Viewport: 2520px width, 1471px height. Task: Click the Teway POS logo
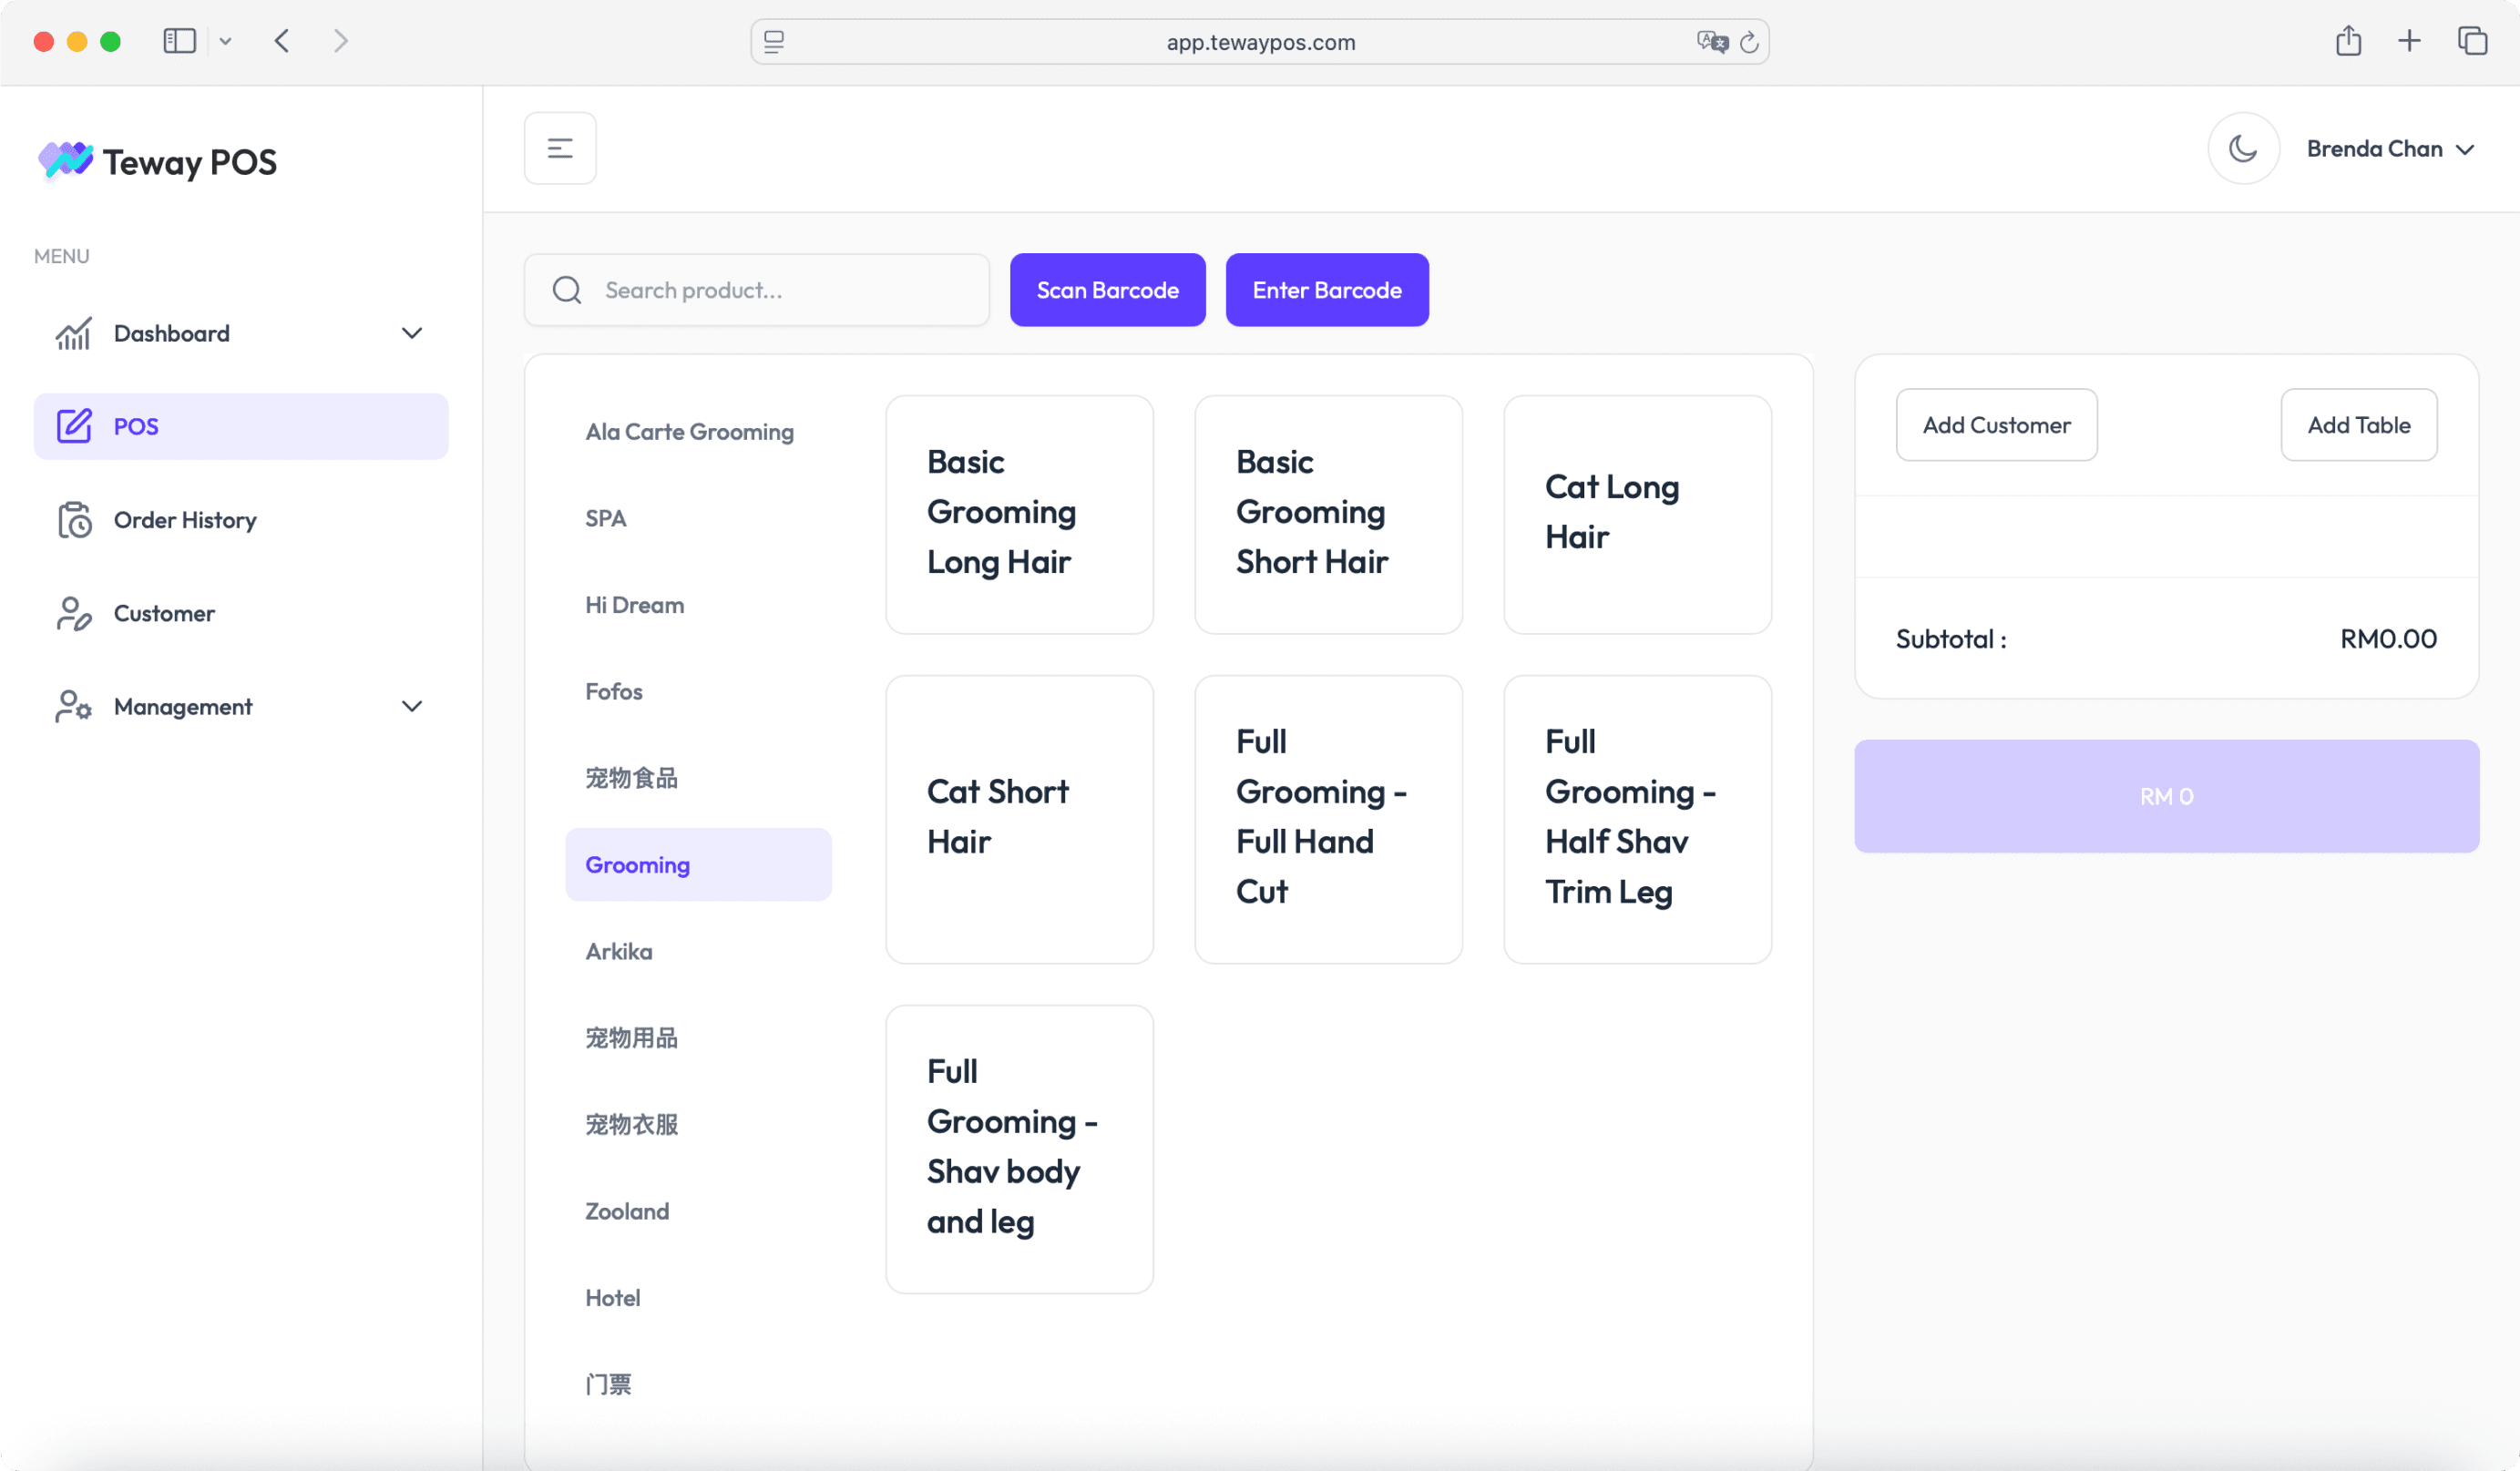[157, 162]
